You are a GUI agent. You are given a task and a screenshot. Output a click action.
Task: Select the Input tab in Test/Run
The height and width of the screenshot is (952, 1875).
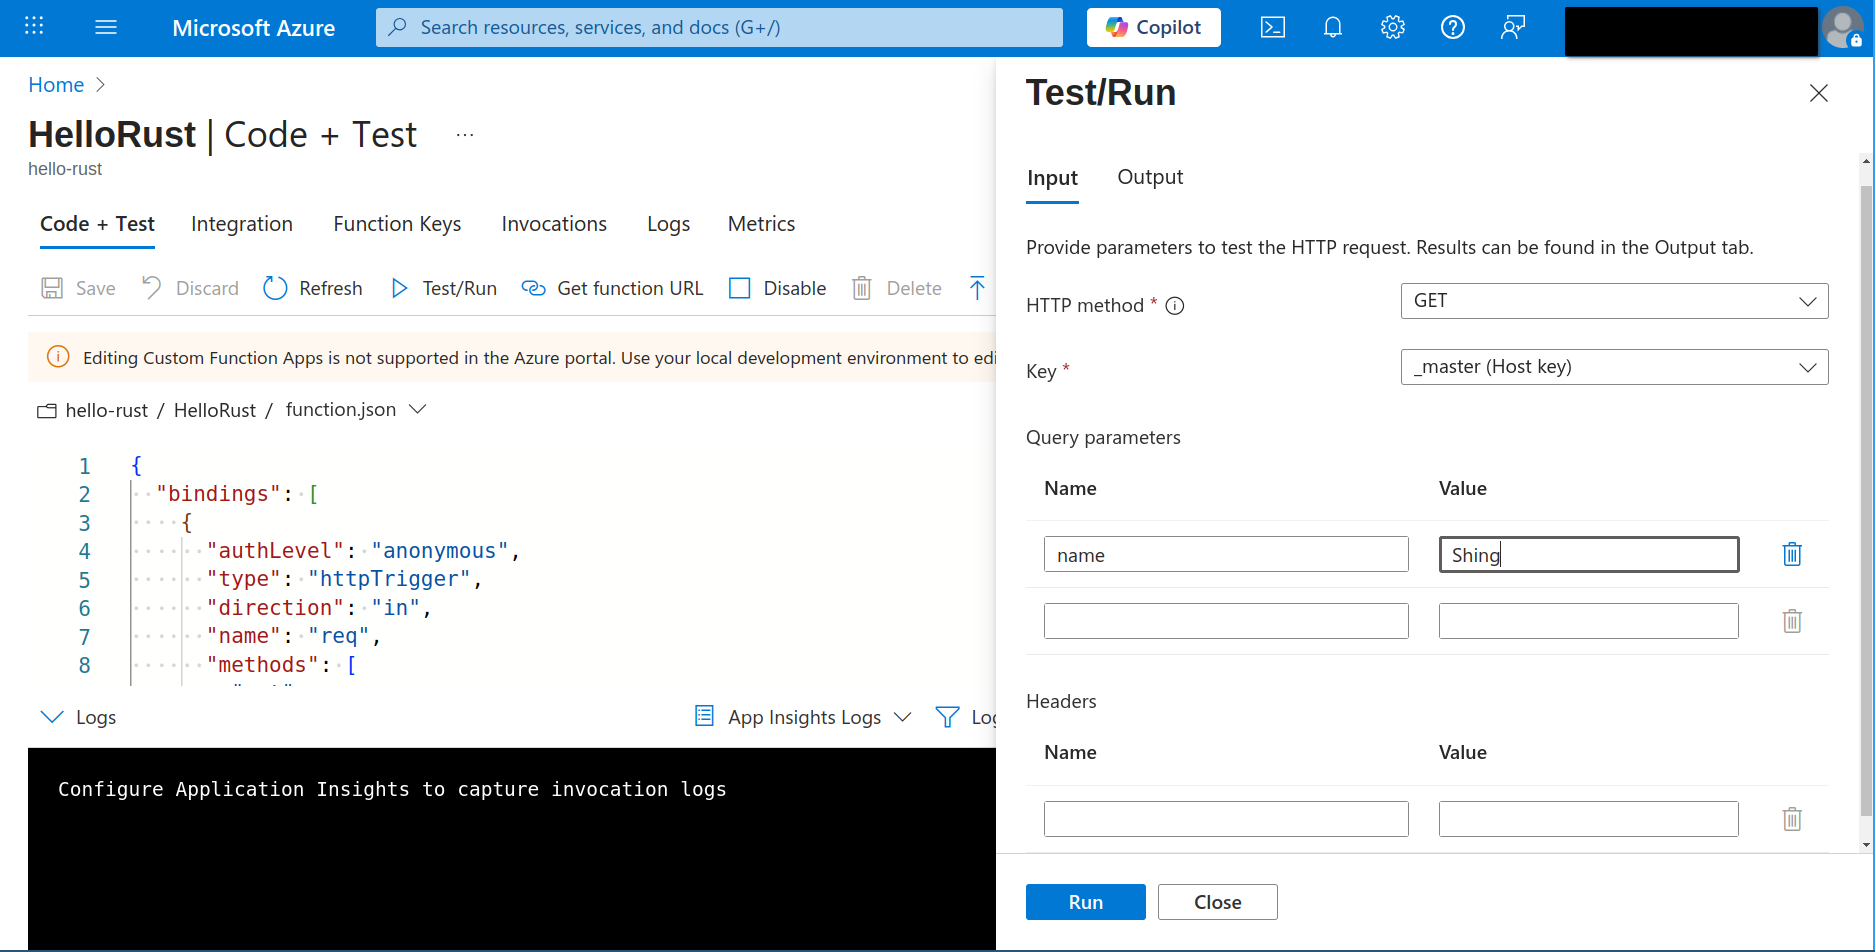pos(1052,178)
